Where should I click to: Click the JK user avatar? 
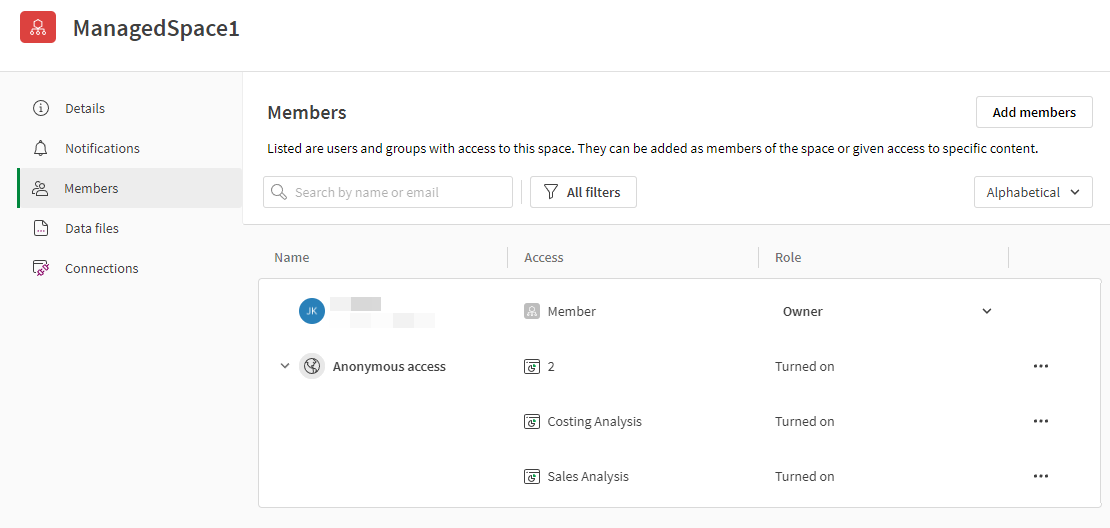312,311
